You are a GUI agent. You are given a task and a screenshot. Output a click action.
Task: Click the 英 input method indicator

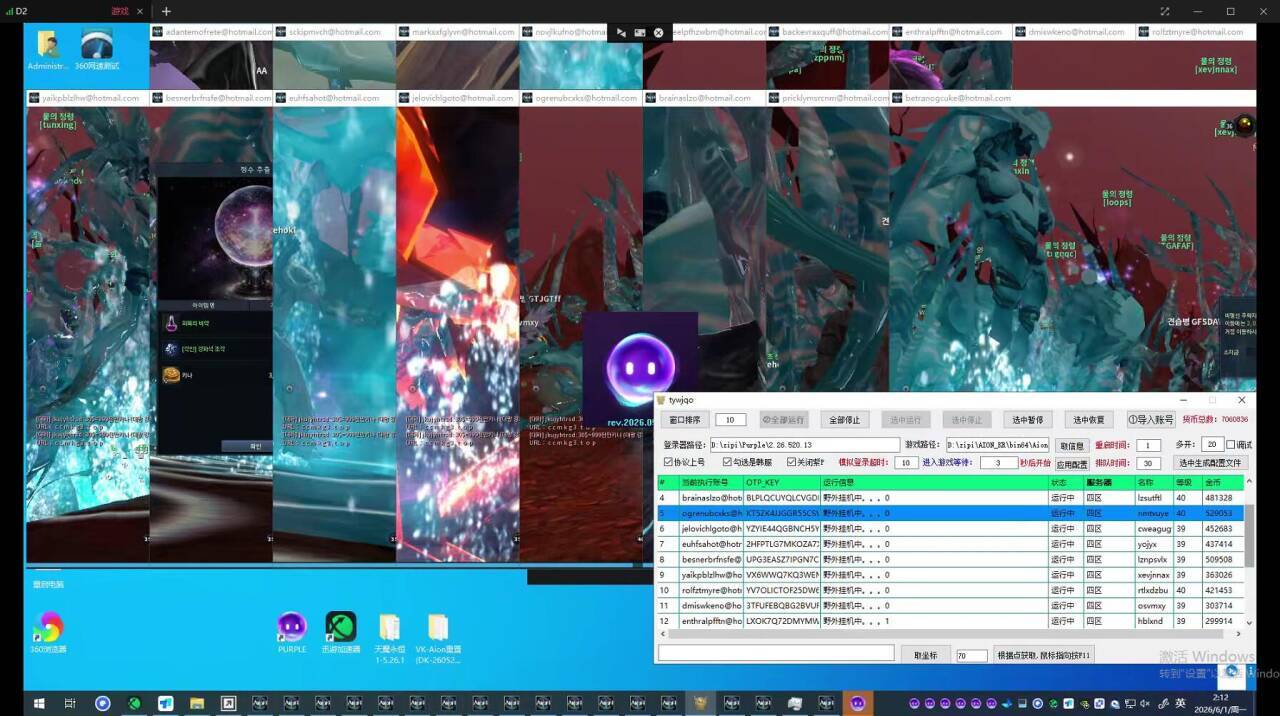tap(1181, 703)
